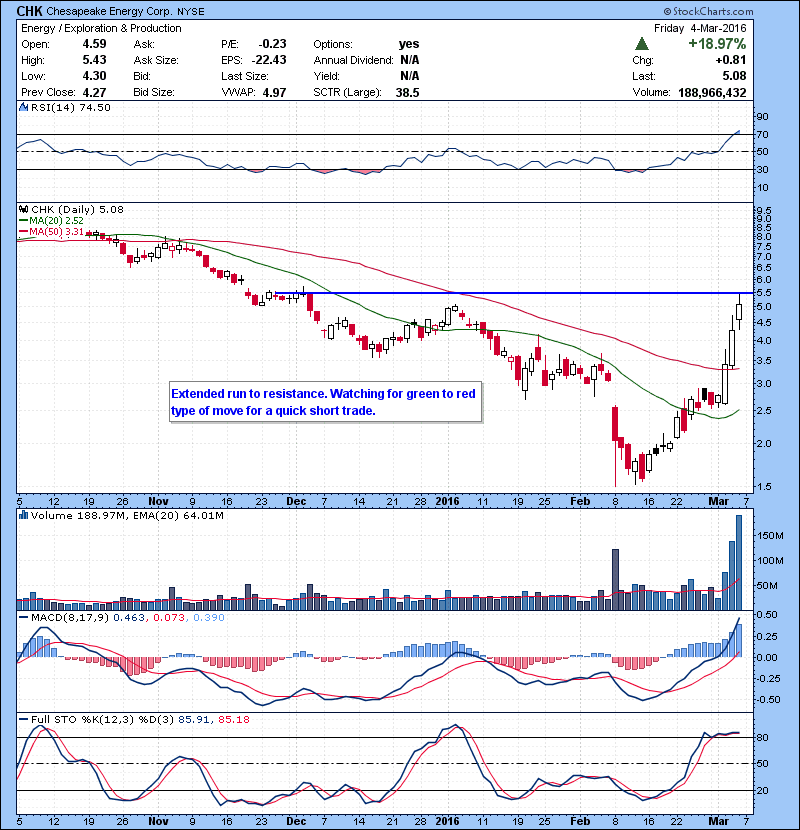
Task: Click the green up-triangle change indicator
Action: 642,43
